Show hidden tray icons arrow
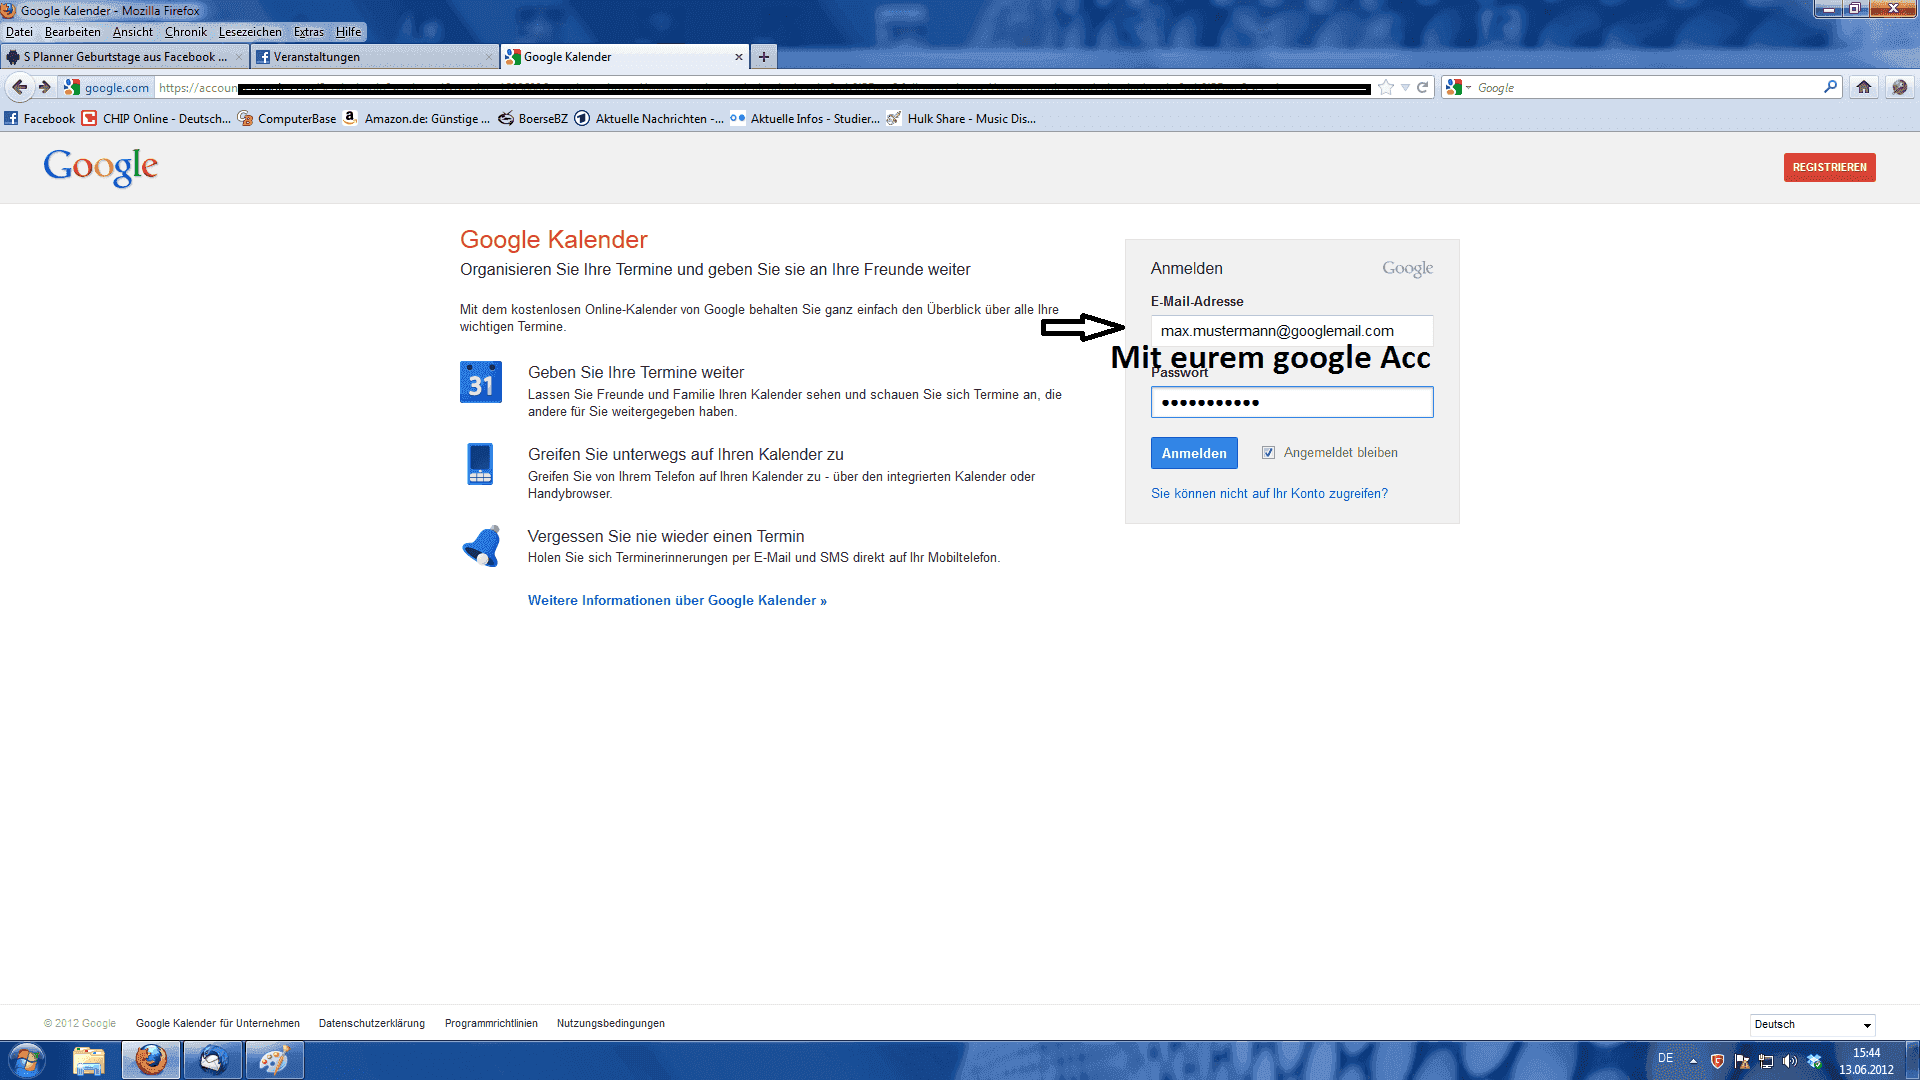Image resolution: width=1920 pixels, height=1080 pixels. pos(1693,1061)
